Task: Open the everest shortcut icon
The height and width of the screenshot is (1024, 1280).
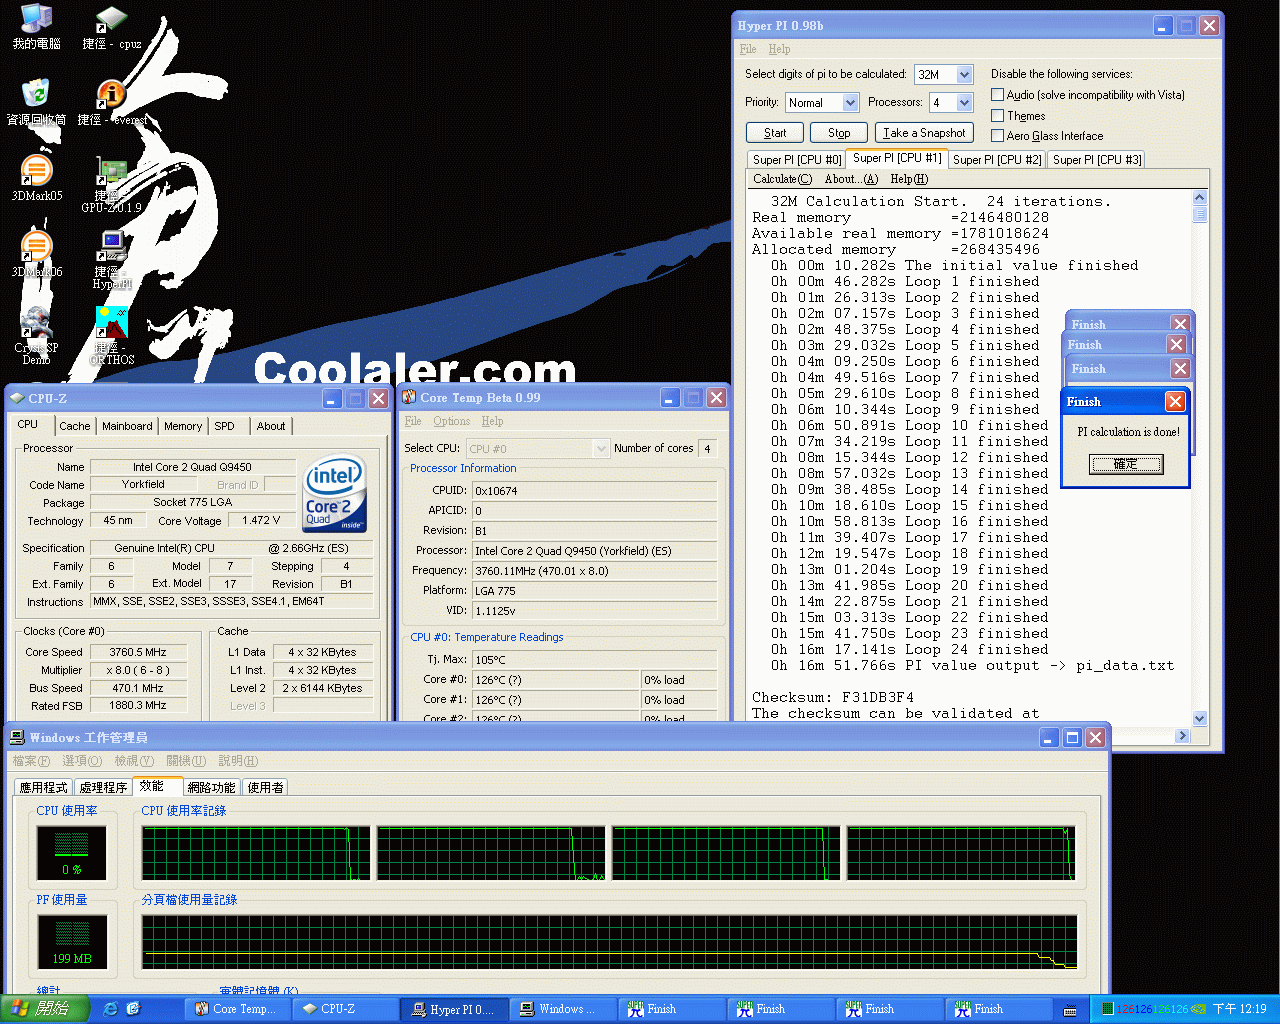Action: [111, 102]
